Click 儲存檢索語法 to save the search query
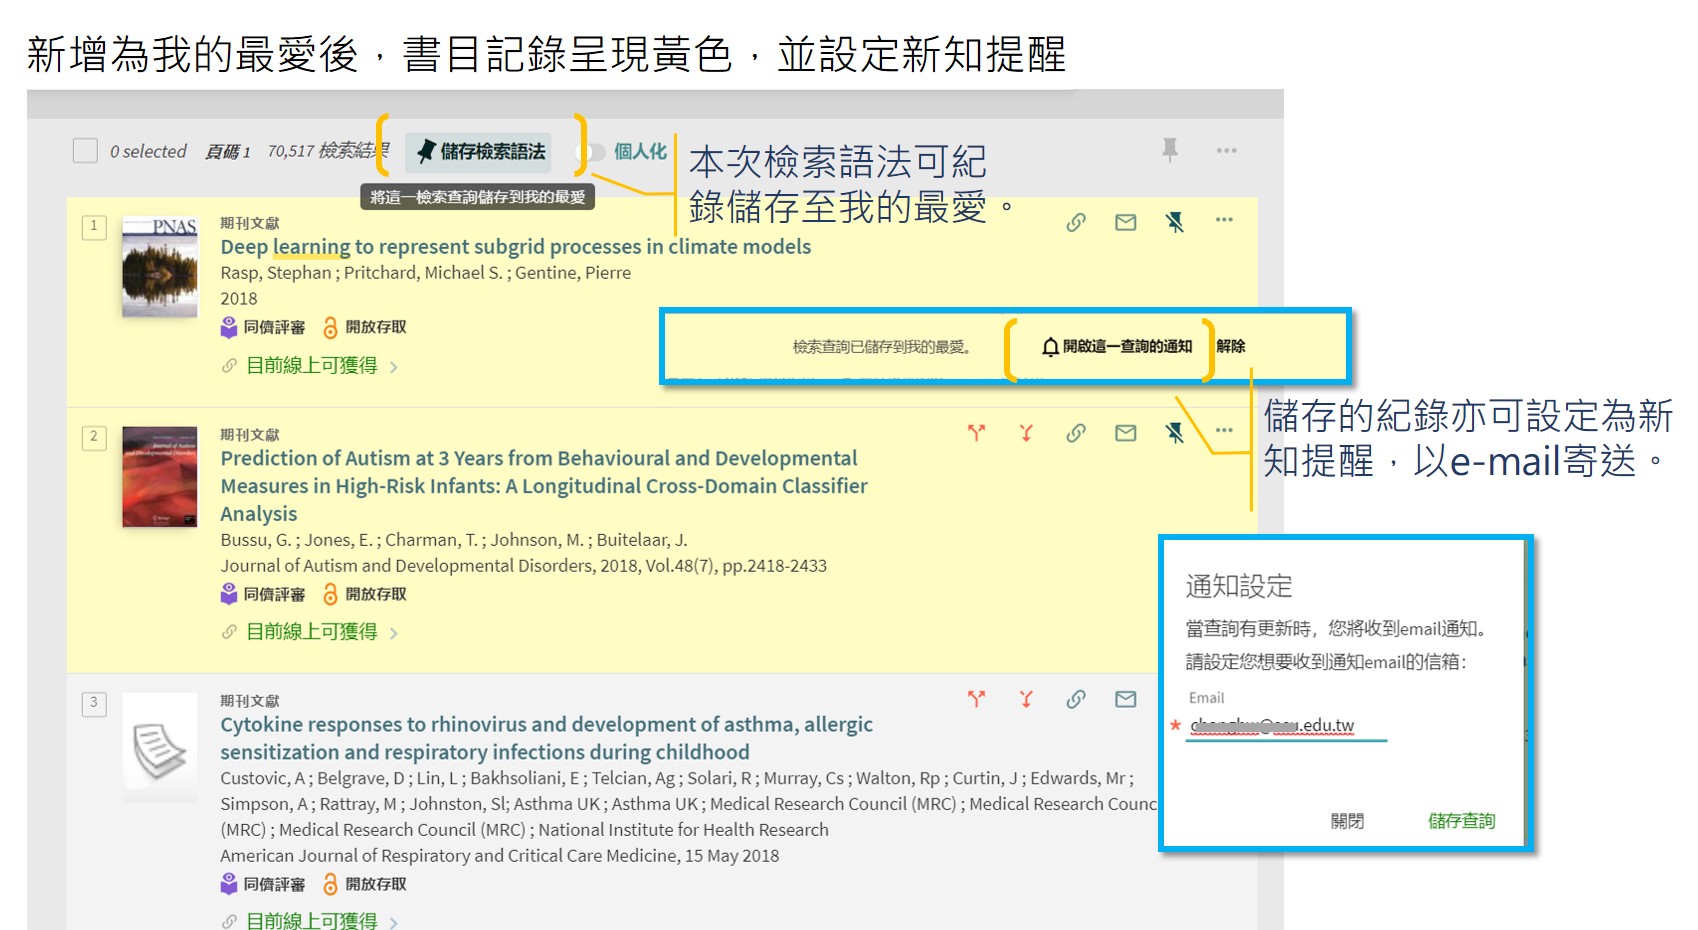This screenshot has height=930, width=1698. [481, 152]
